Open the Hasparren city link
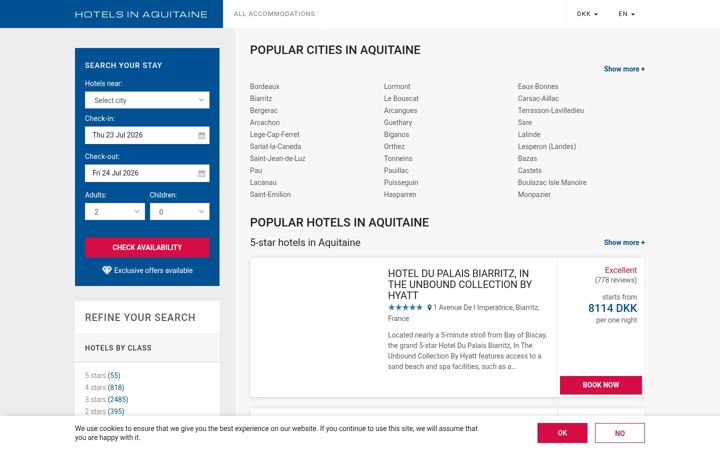Screen dimensions: 720x450 click(x=400, y=194)
